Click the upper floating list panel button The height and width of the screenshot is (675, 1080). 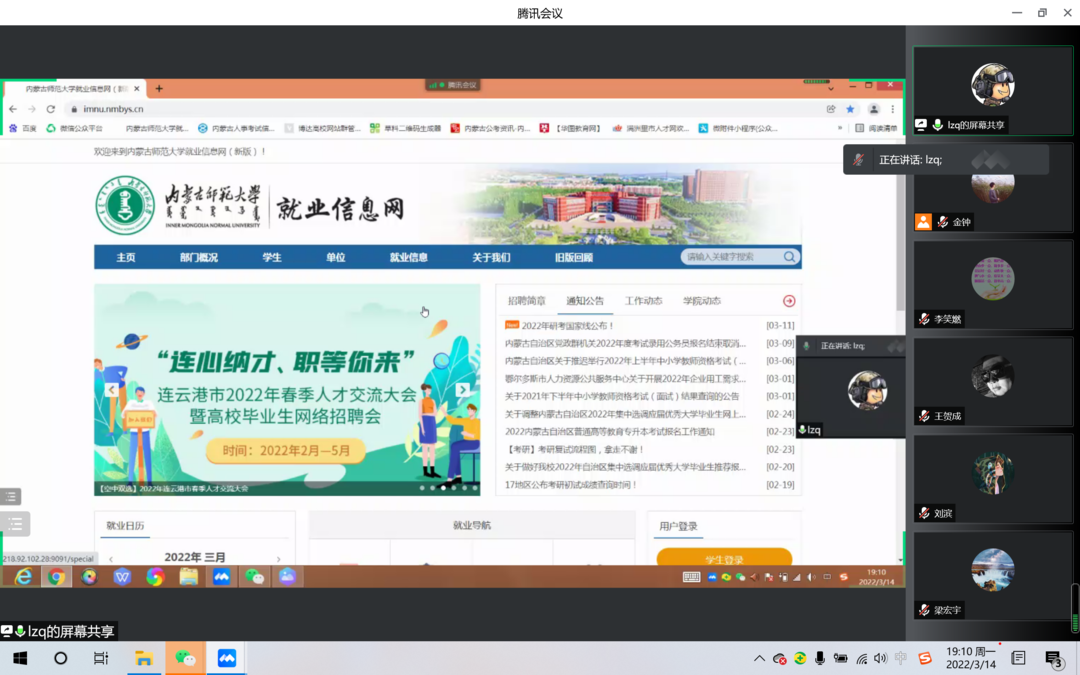point(11,497)
